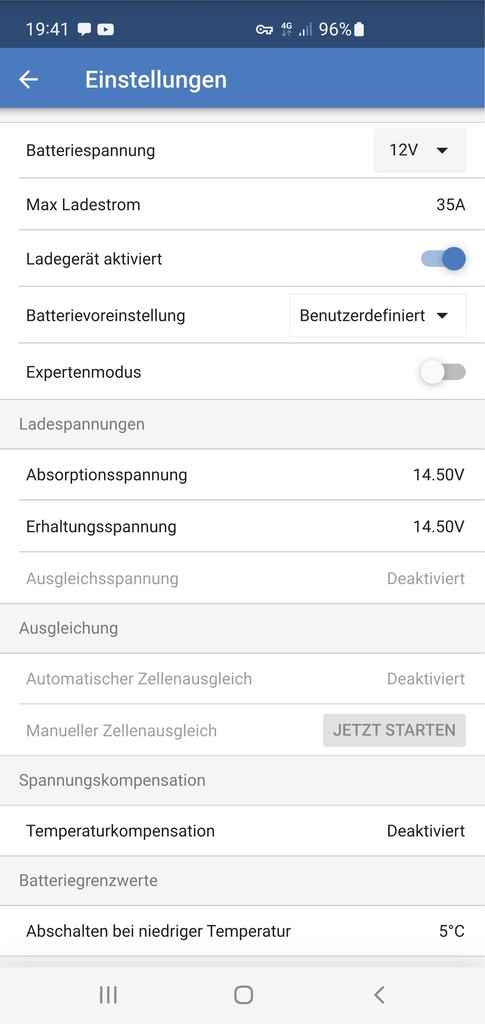Tap the chat notification icon in status bar
The image size is (485, 1024).
(84, 29)
